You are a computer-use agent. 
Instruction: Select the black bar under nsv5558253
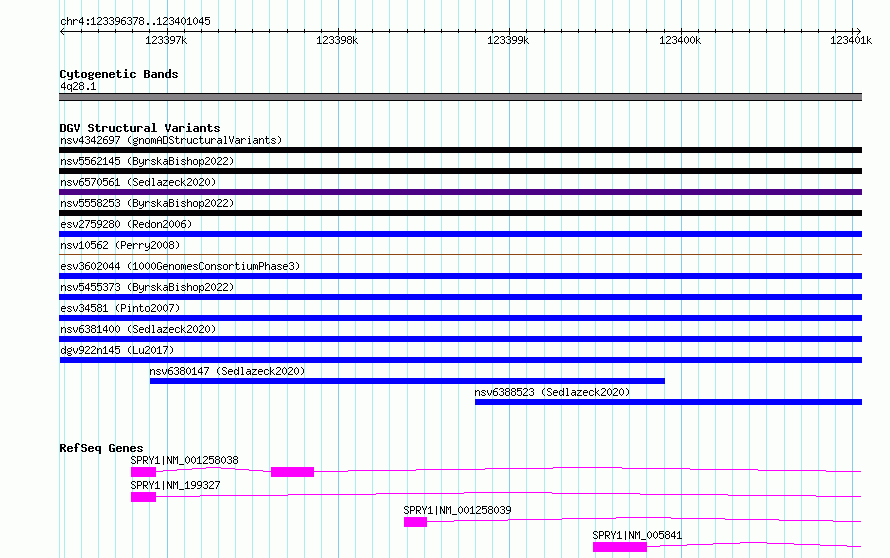(460, 213)
